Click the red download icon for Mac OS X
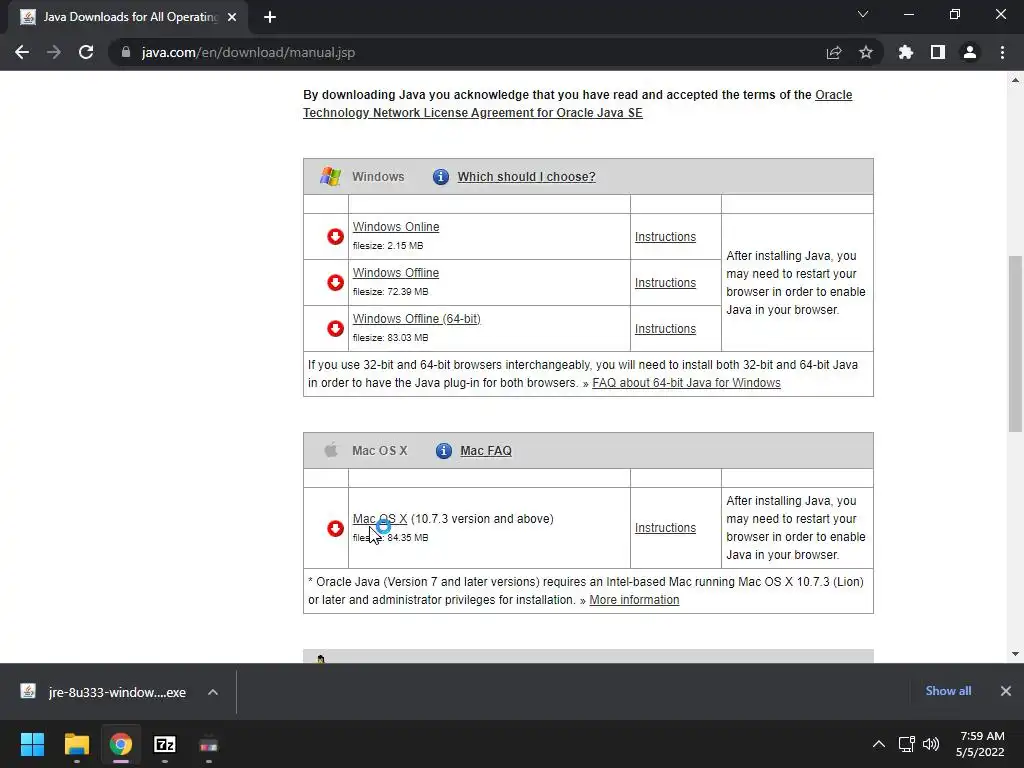This screenshot has height=768, width=1024. 336,528
